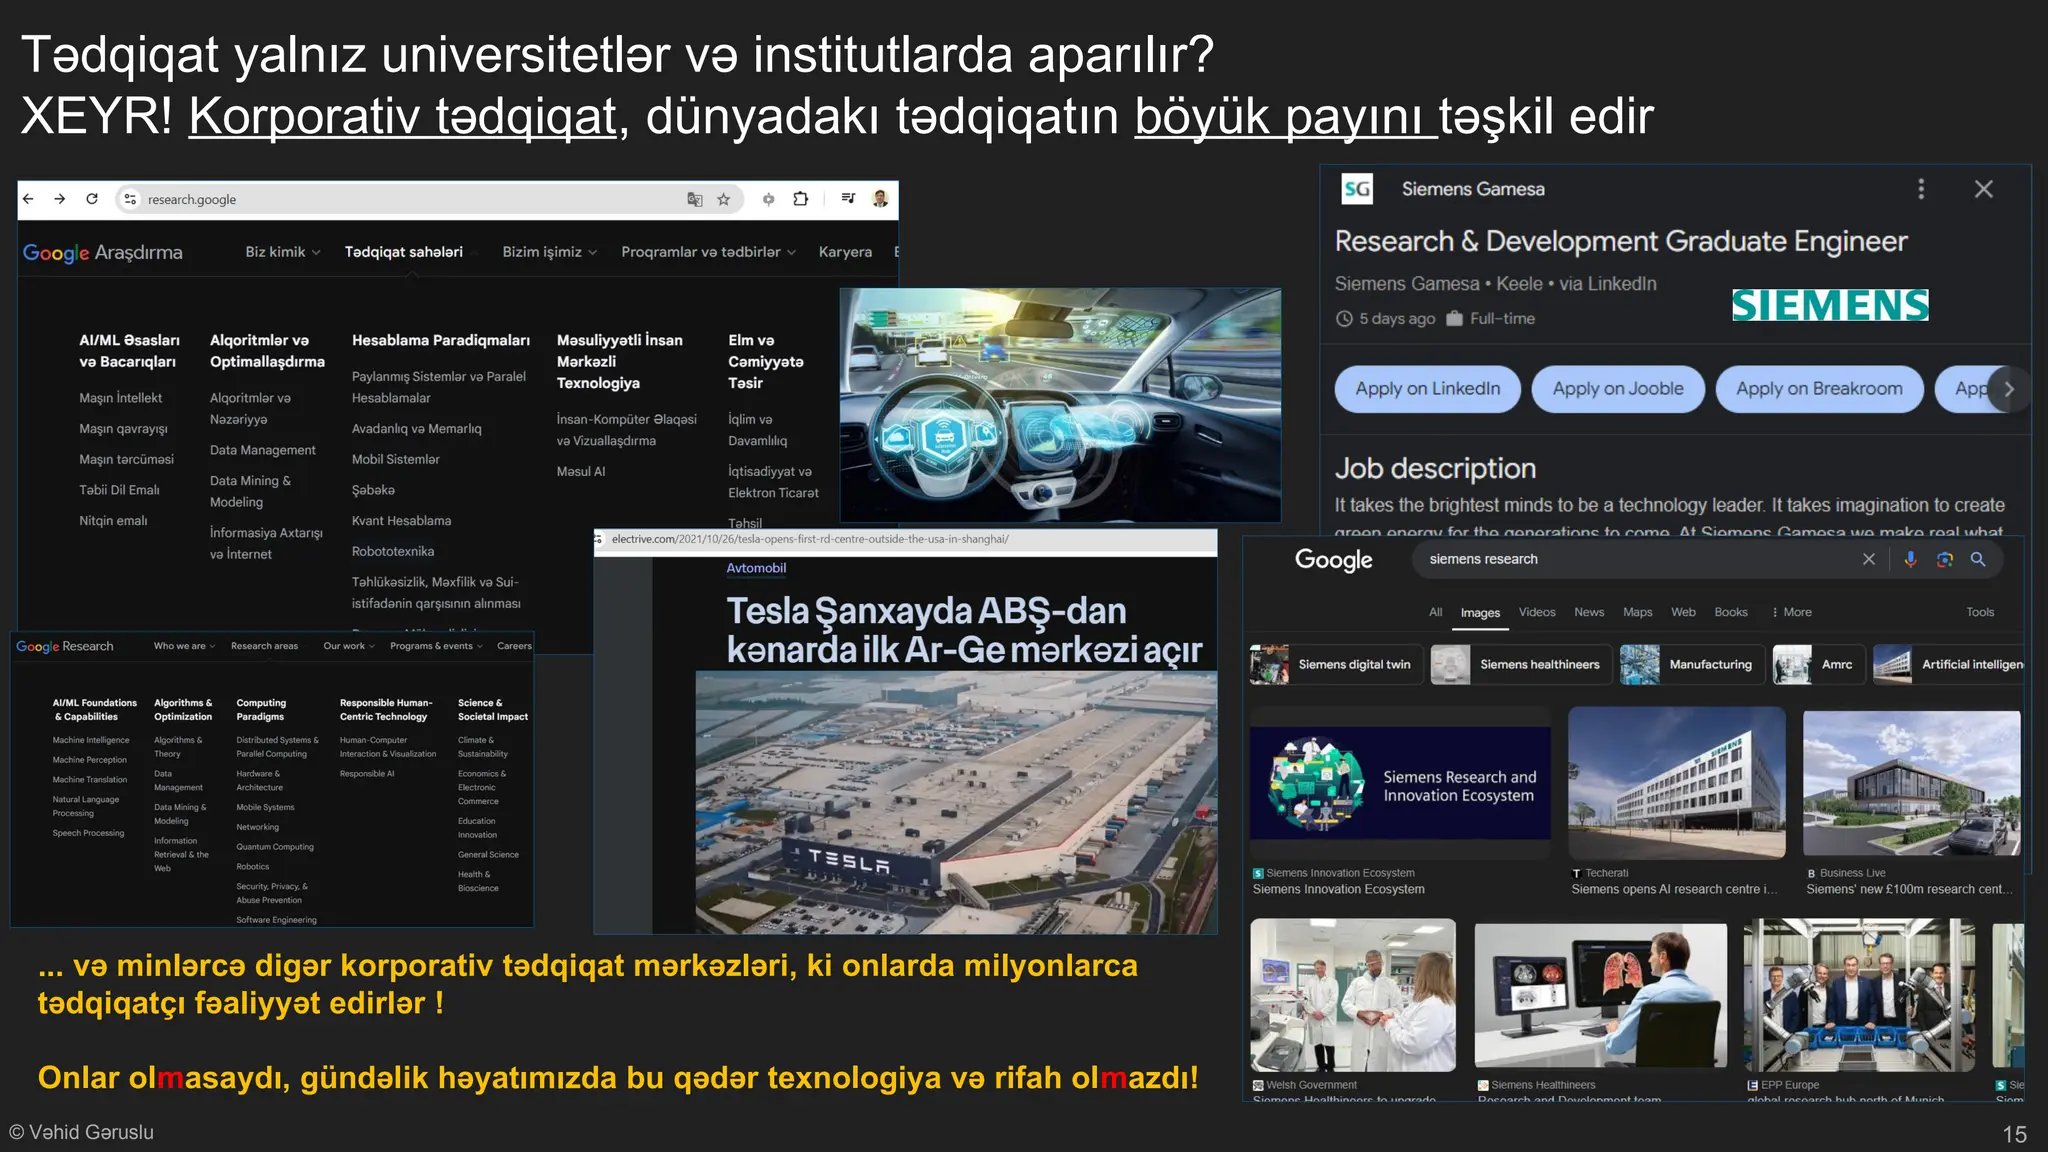Click the electrive.com URL bar
2048x1152 pixels.
click(906, 540)
